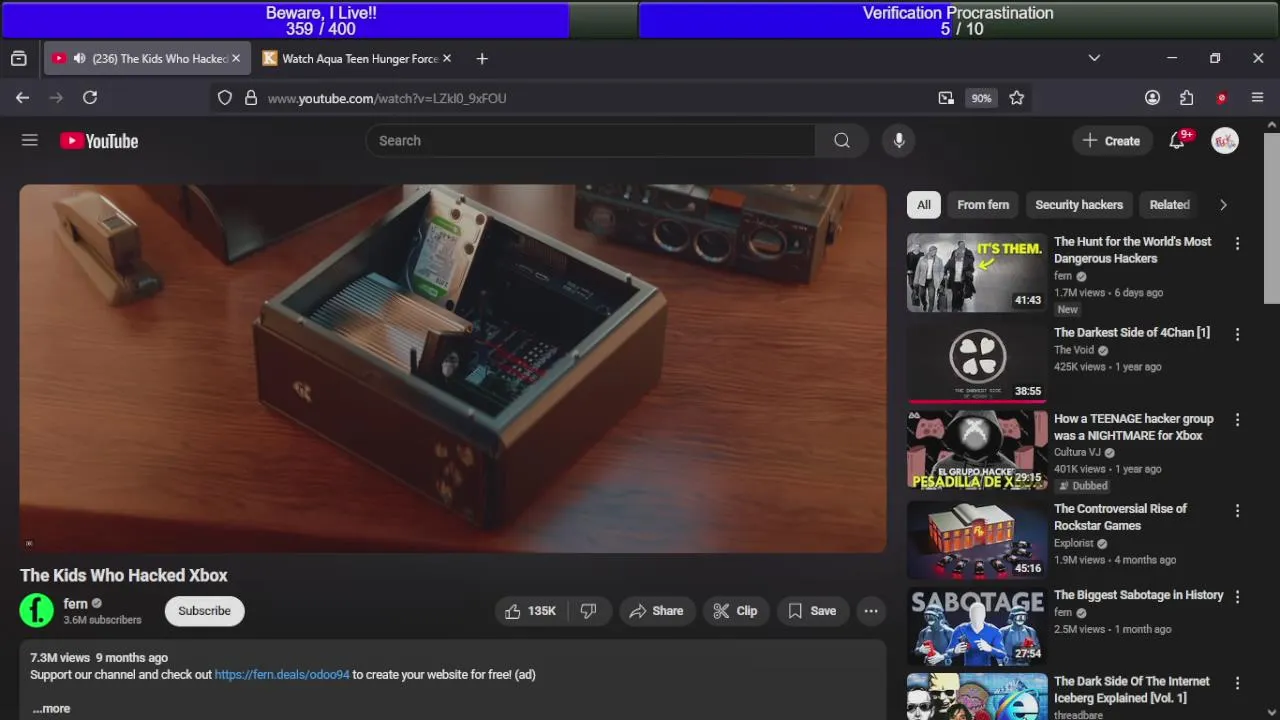The image size is (1280, 720).
Task: Save the video to a playlist
Action: (x=812, y=611)
